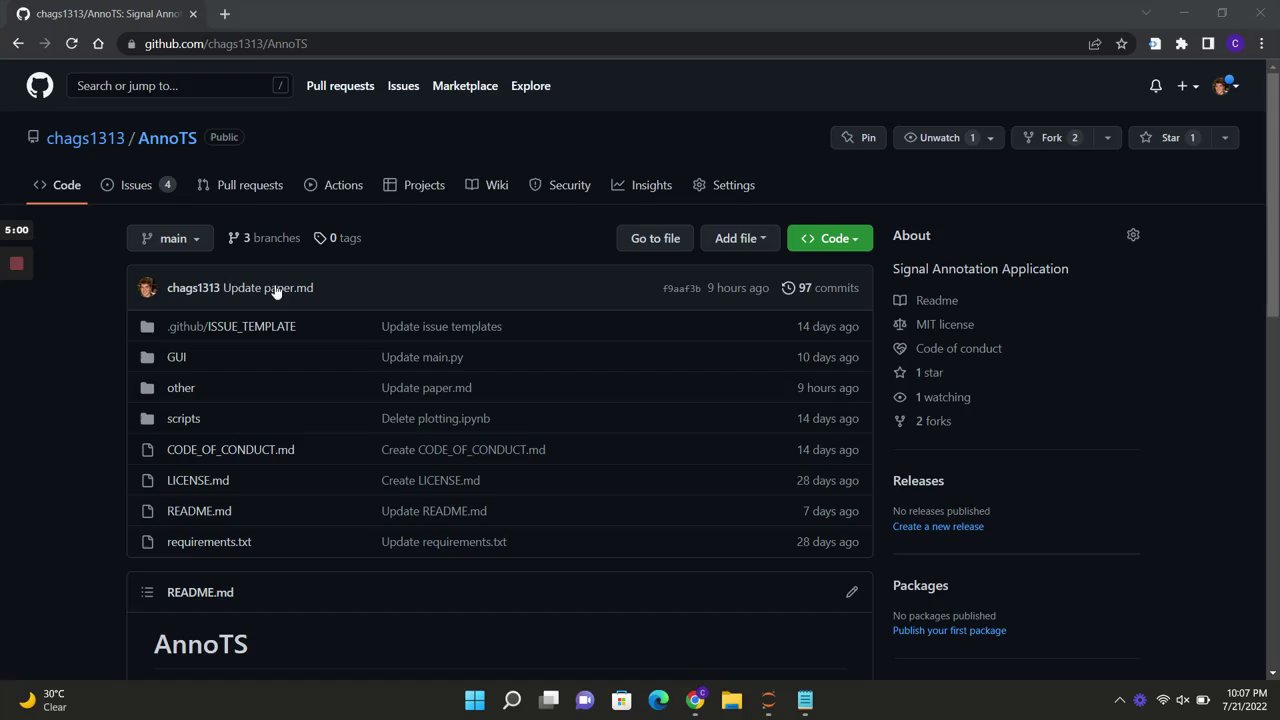Expand the Unwatch notification options arrow

coord(991,138)
